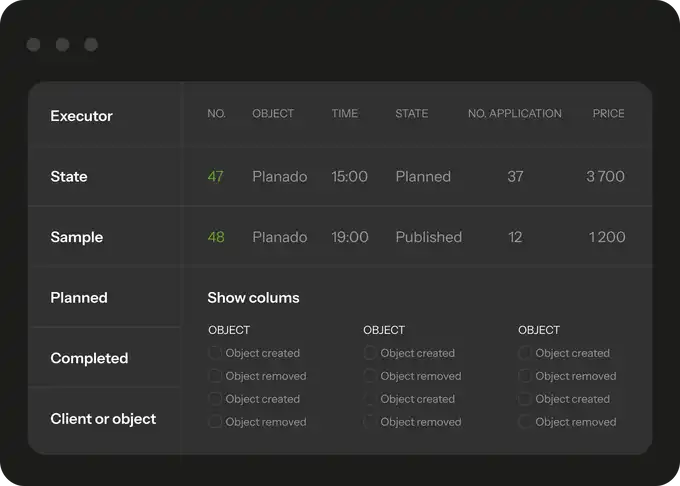Switch to the Sample sidebar item
The image size is (680, 486).
[x=79, y=237]
